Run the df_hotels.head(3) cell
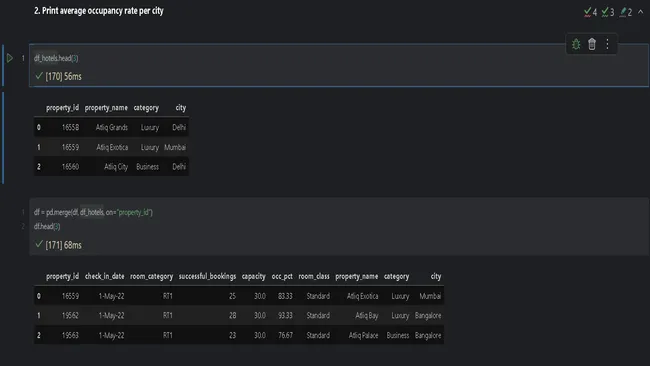Viewport: 650px width, 366px height. point(10,58)
